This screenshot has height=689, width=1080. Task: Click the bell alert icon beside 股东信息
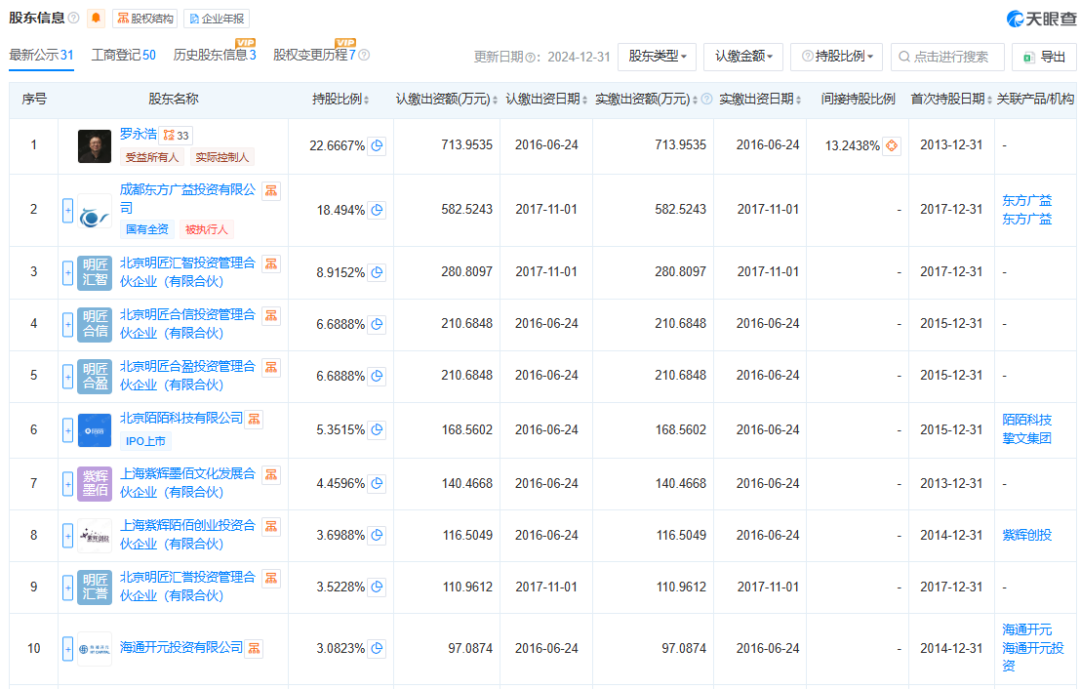pyautogui.click(x=96, y=18)
